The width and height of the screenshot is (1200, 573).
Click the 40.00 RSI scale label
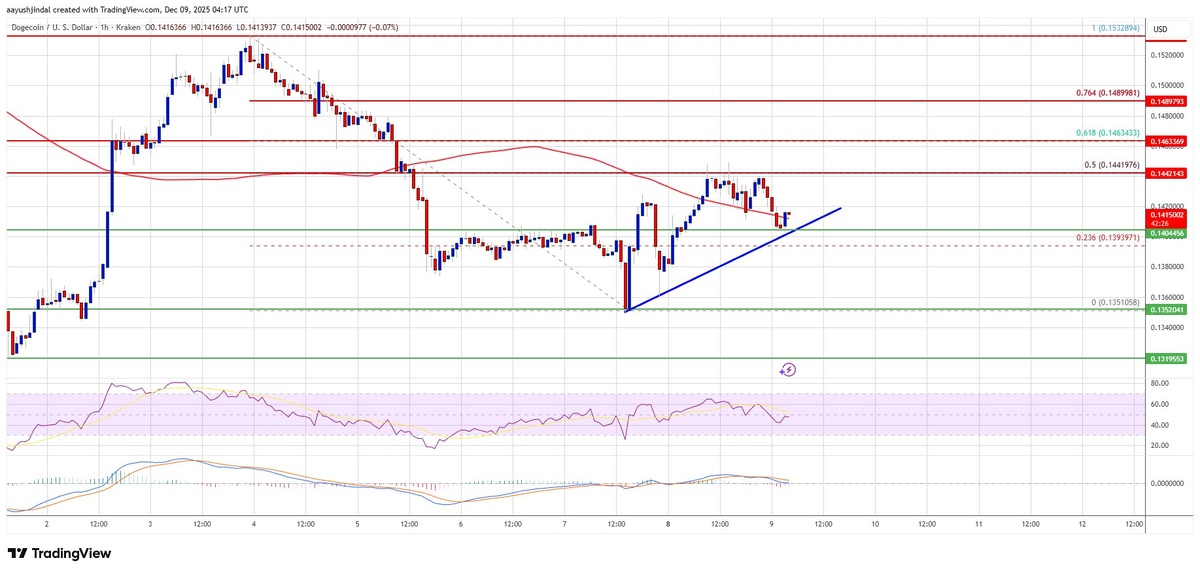coord(1160,425)
